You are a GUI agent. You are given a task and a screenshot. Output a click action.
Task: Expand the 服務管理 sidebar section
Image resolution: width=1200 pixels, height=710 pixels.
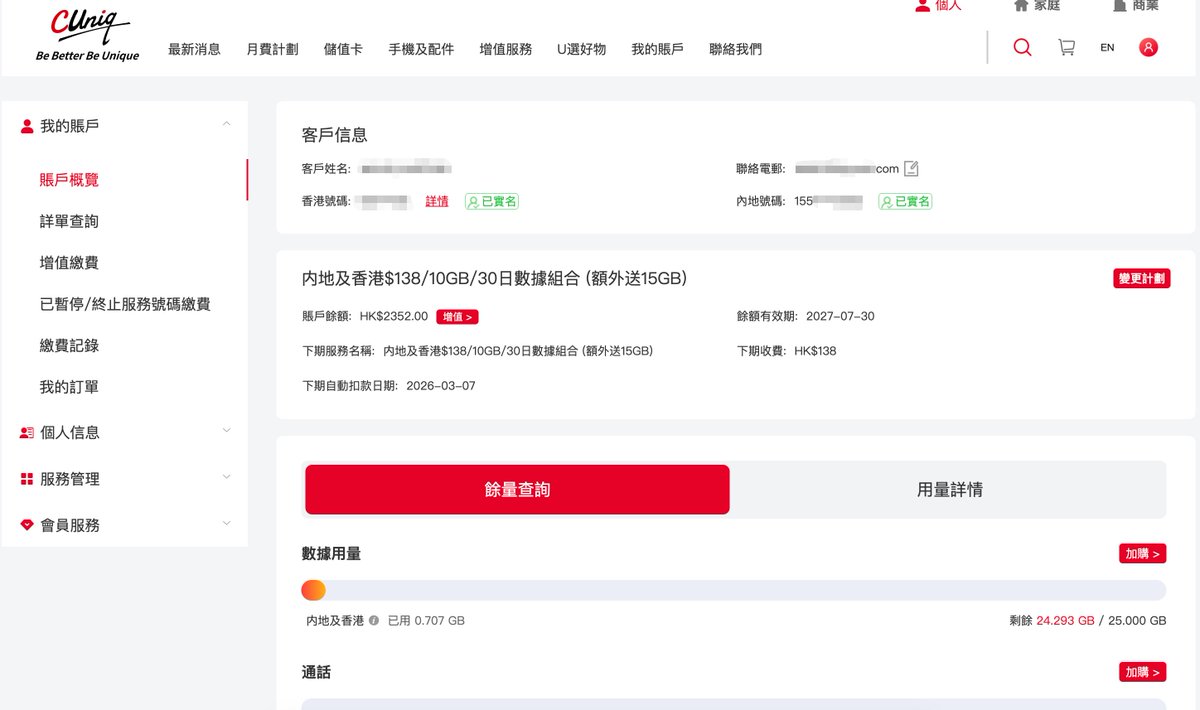click(226, 477)
